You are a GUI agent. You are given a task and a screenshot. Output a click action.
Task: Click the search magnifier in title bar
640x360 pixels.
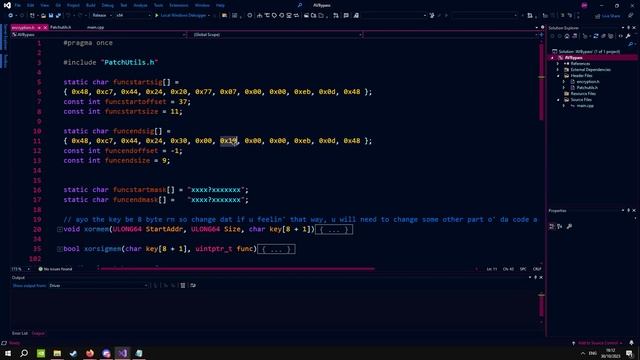click(300, 5)
